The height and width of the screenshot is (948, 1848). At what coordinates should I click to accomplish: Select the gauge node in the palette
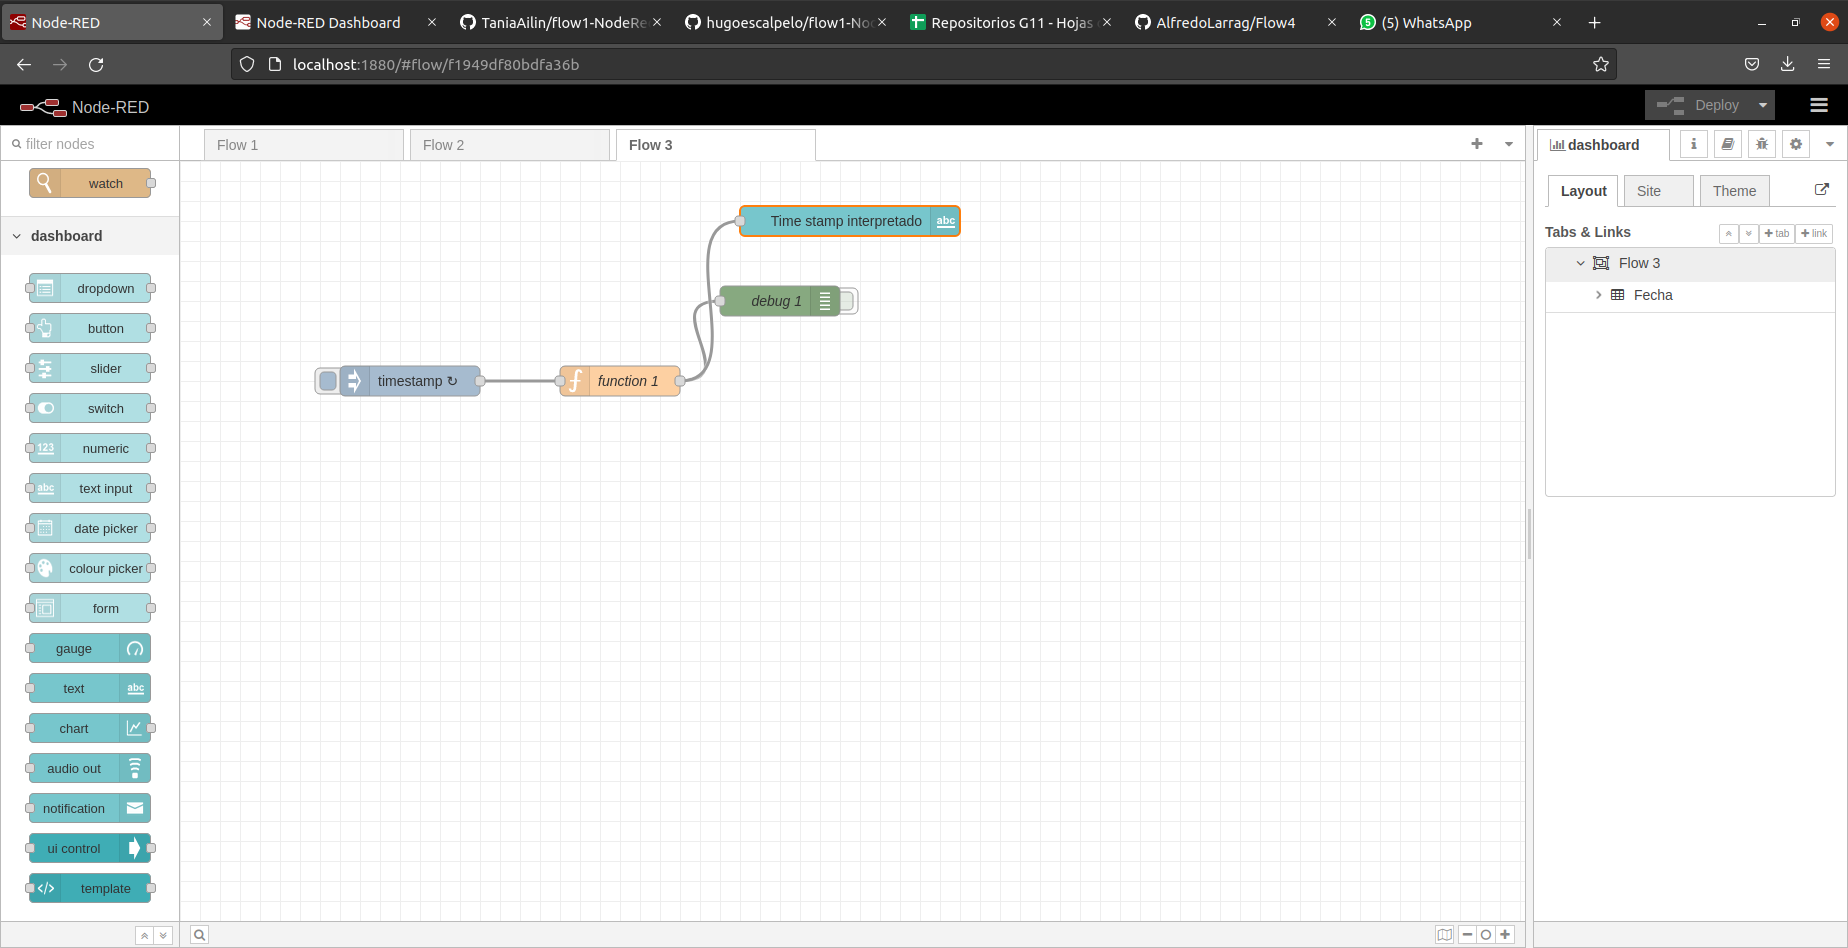pos(87,648)
